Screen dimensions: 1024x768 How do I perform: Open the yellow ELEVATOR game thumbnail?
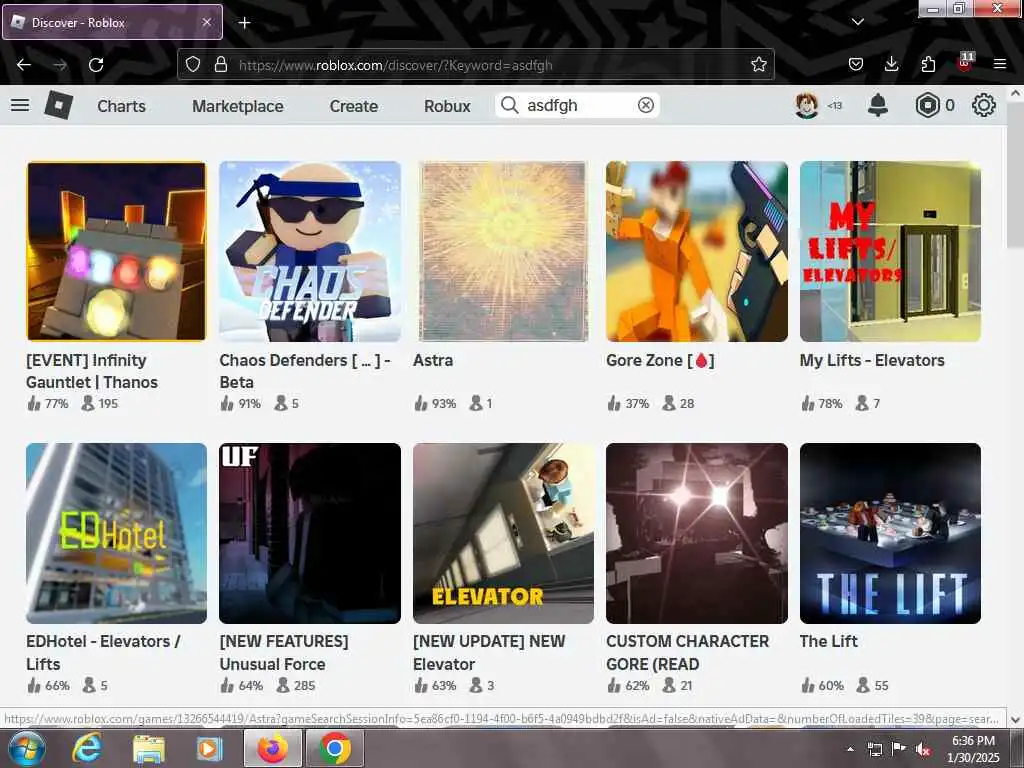[x=503, y=534]
